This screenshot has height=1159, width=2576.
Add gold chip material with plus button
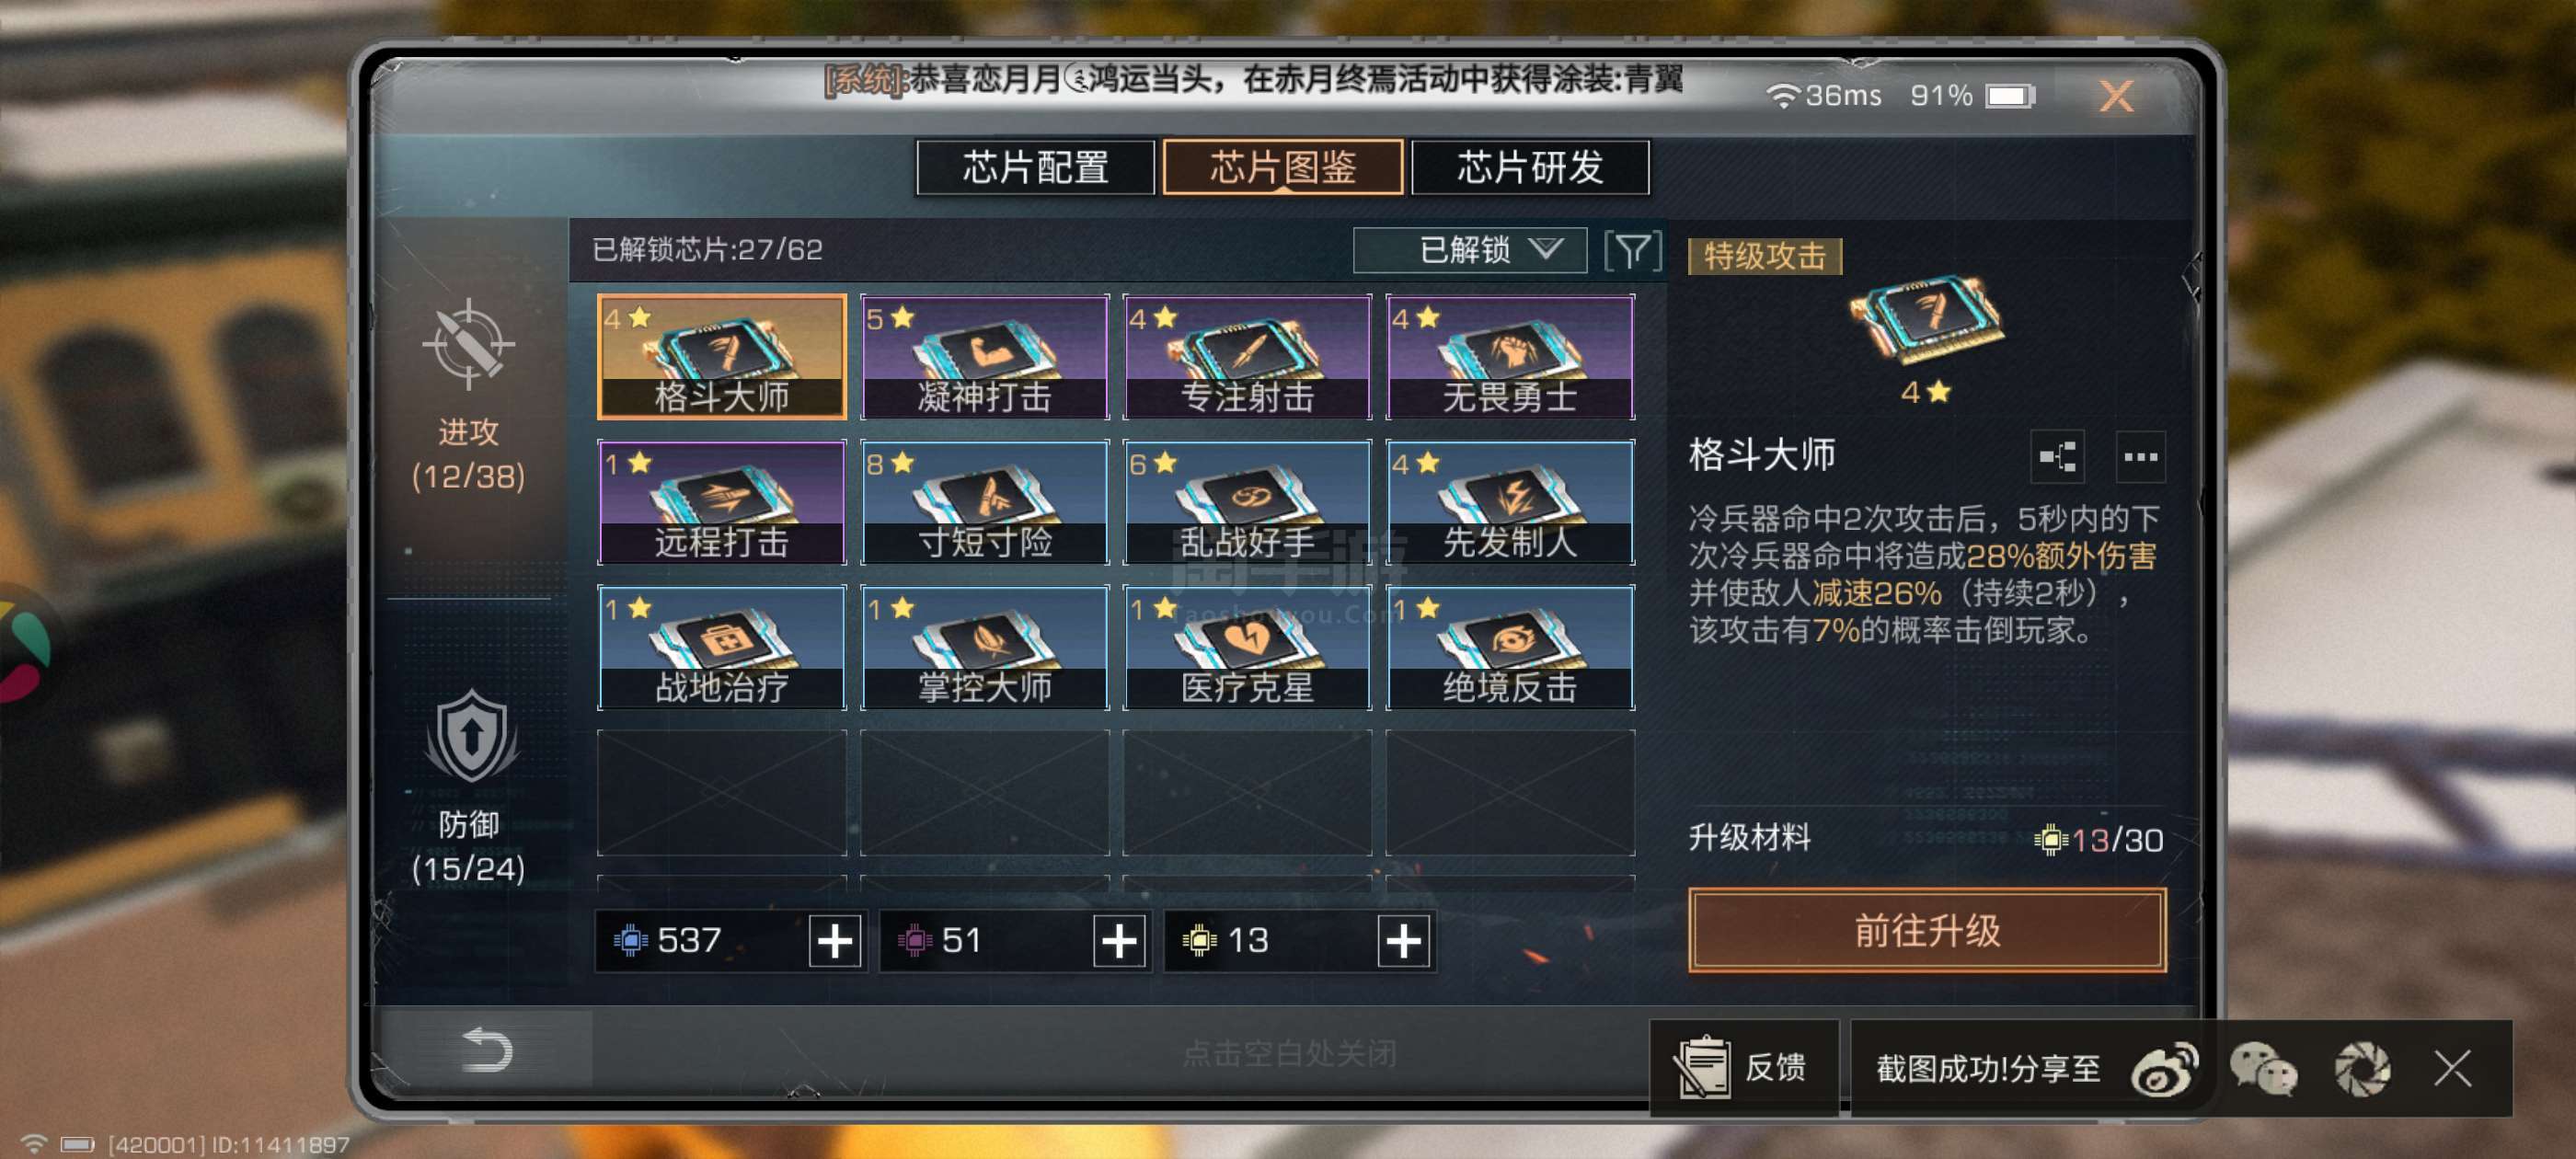click(1402, 940)
